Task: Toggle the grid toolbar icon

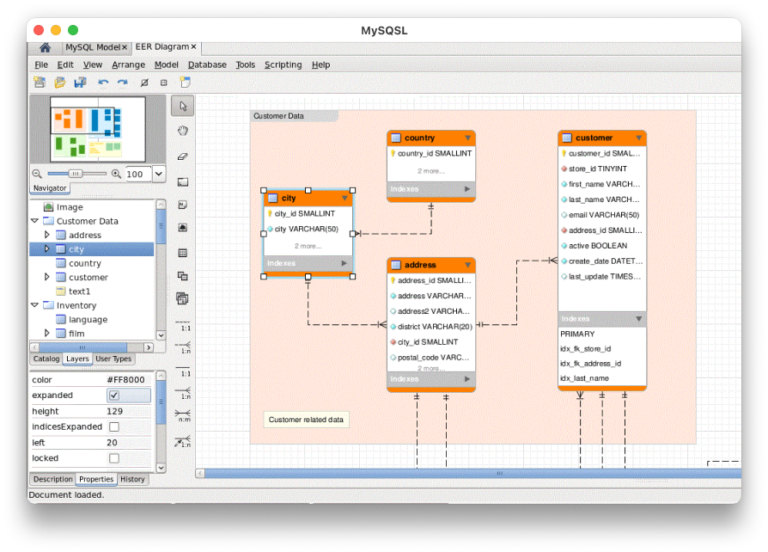Action: tap(144, 83)
